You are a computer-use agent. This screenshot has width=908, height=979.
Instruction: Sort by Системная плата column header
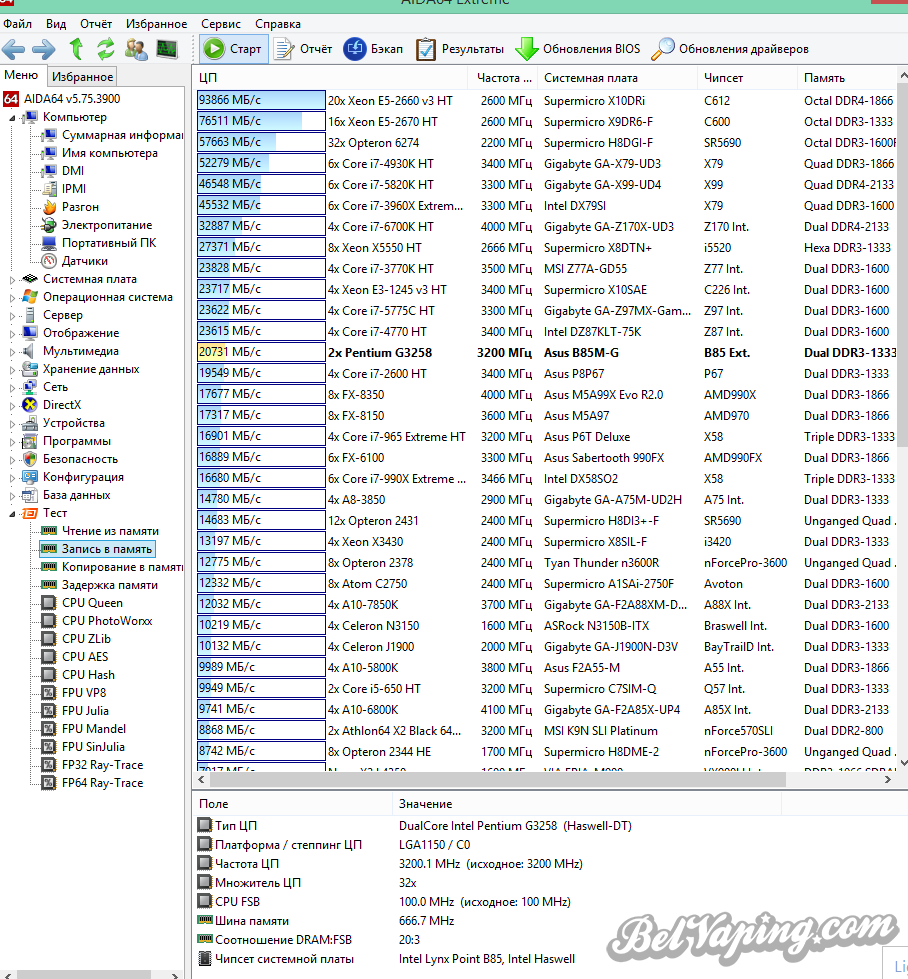(617, 78)
